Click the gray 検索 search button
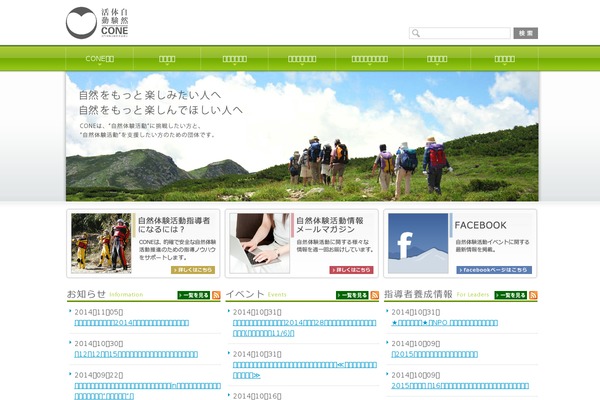 tap(525, 33)
